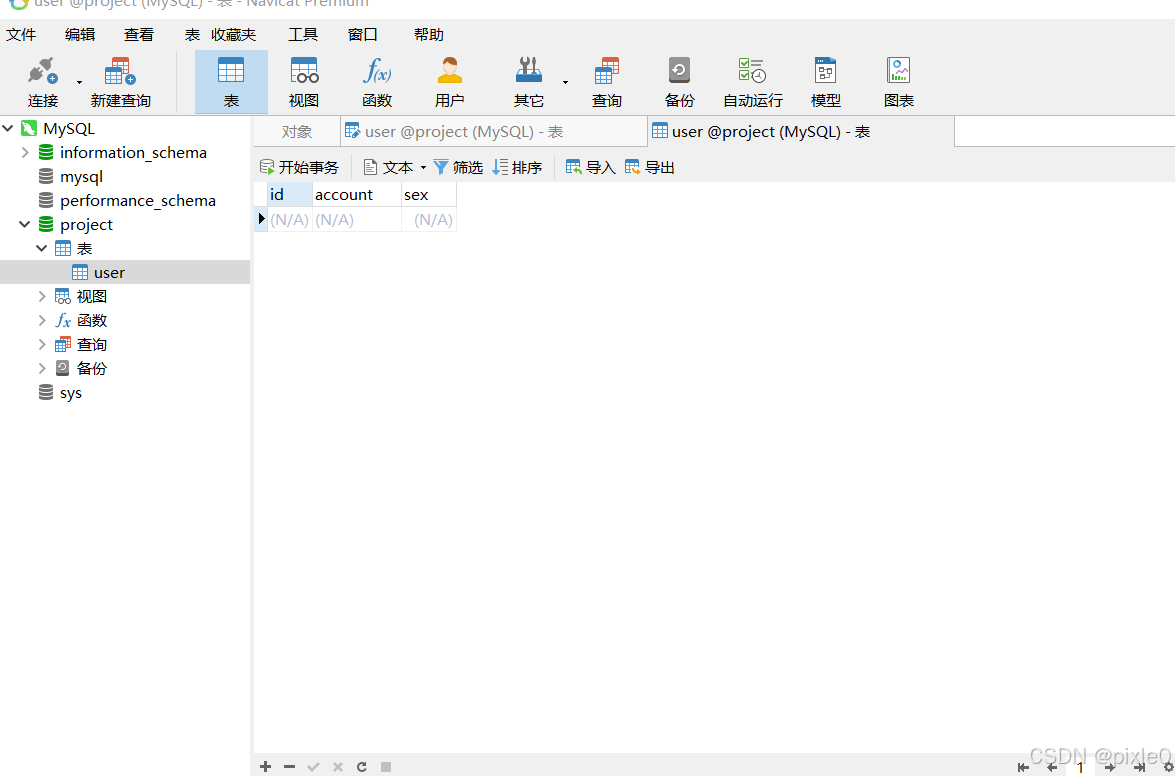Viewport: 1175px width, 776px height.
Task: Go to first page arrow icon
Action: point(1024,768)
